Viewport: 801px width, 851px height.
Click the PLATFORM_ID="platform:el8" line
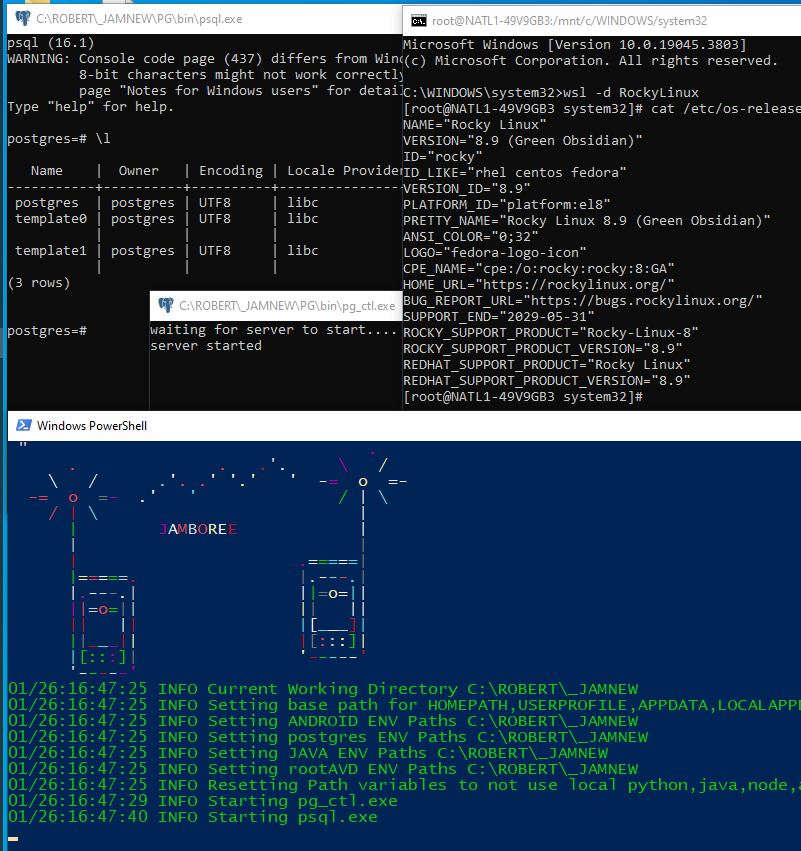(506, 205)
